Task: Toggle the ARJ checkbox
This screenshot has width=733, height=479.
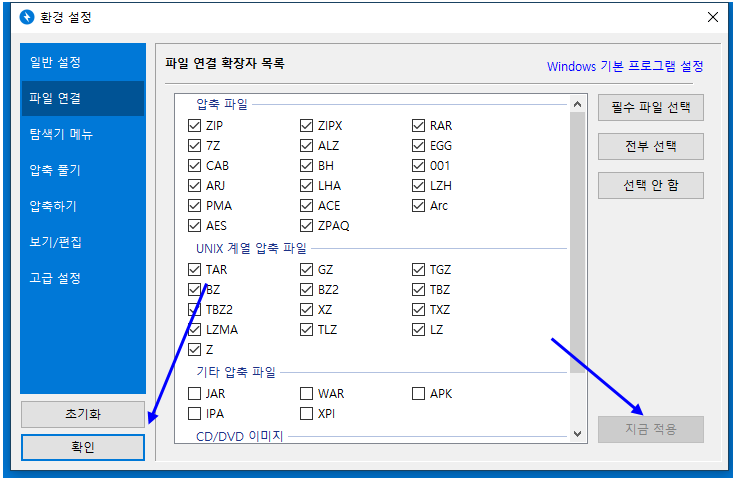Action: (x=194, y=186)
